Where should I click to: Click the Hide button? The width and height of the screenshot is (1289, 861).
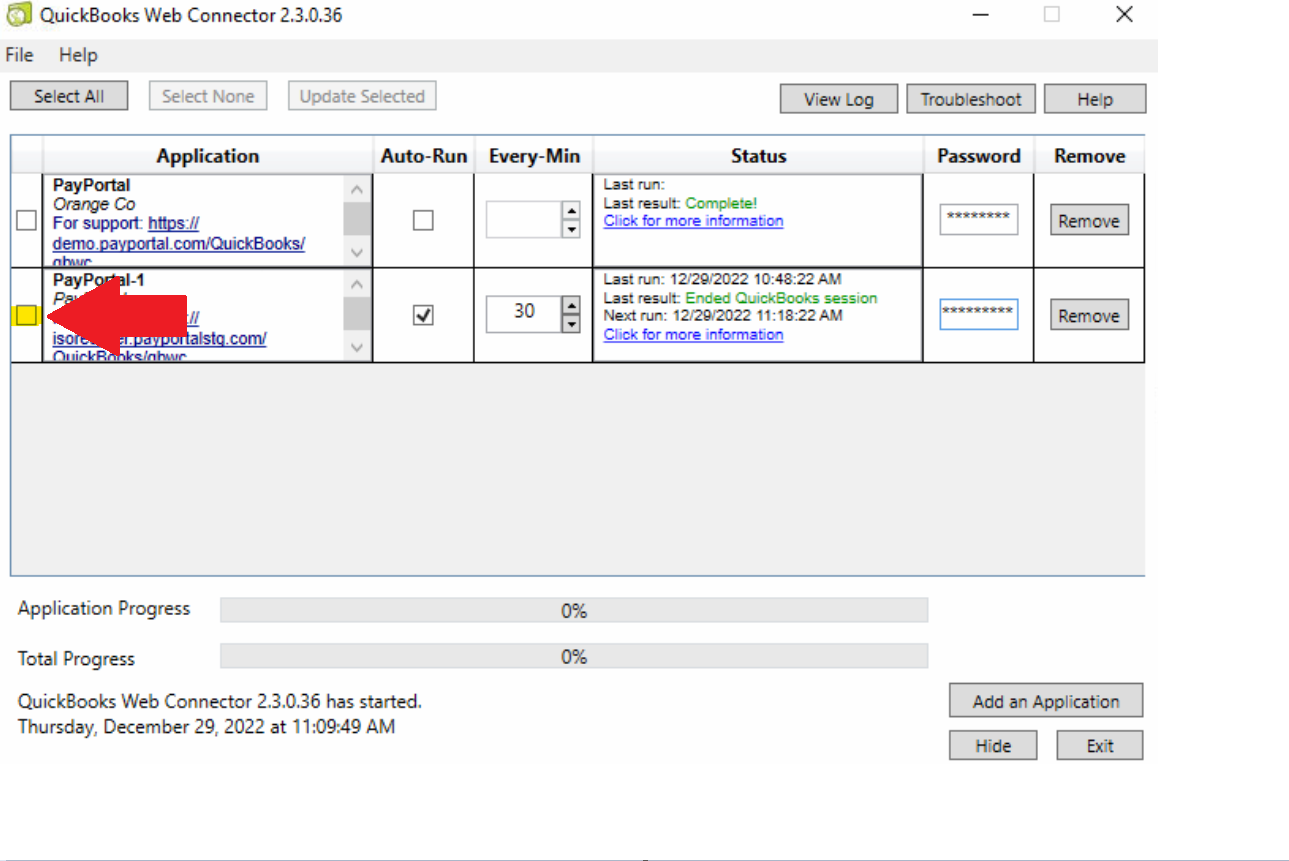pos(993,746)
